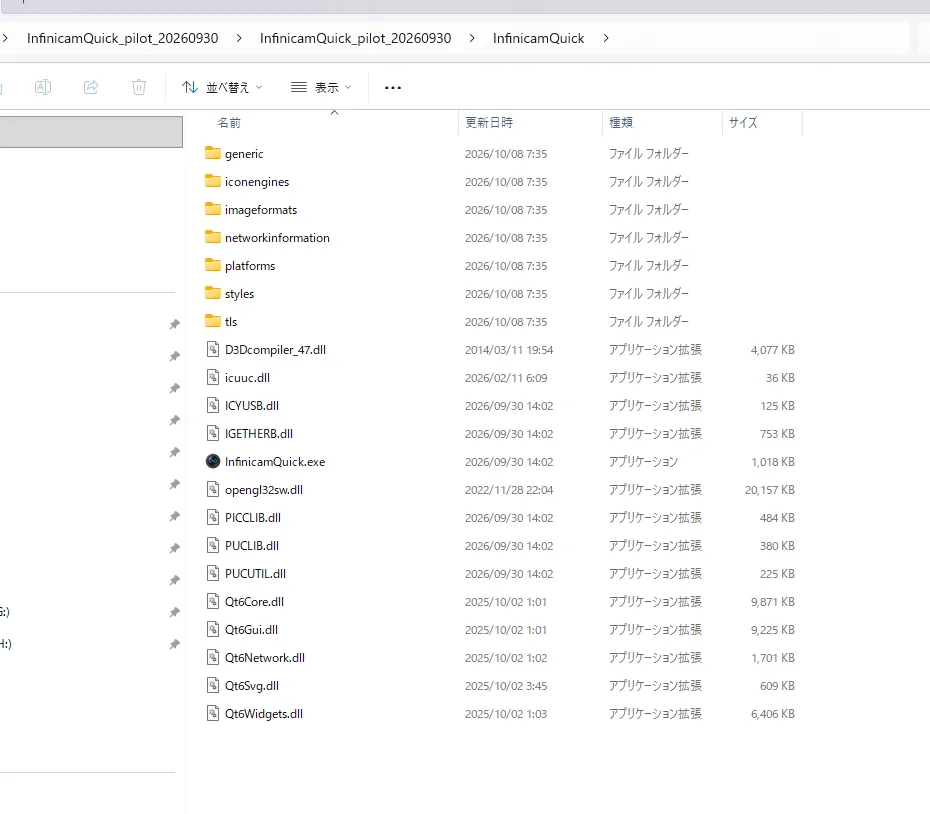
Task: Click the Share toolbar icon
Action: point(91,87)
